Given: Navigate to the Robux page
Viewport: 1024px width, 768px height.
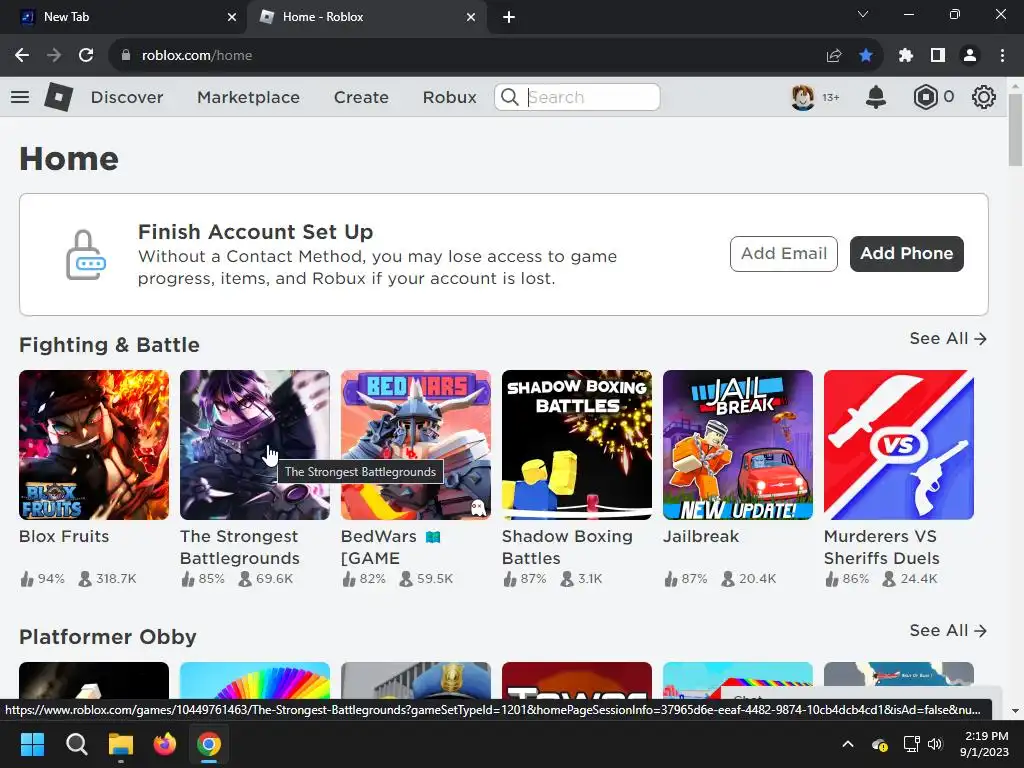Looking at the screenshot, I should 449,97.
